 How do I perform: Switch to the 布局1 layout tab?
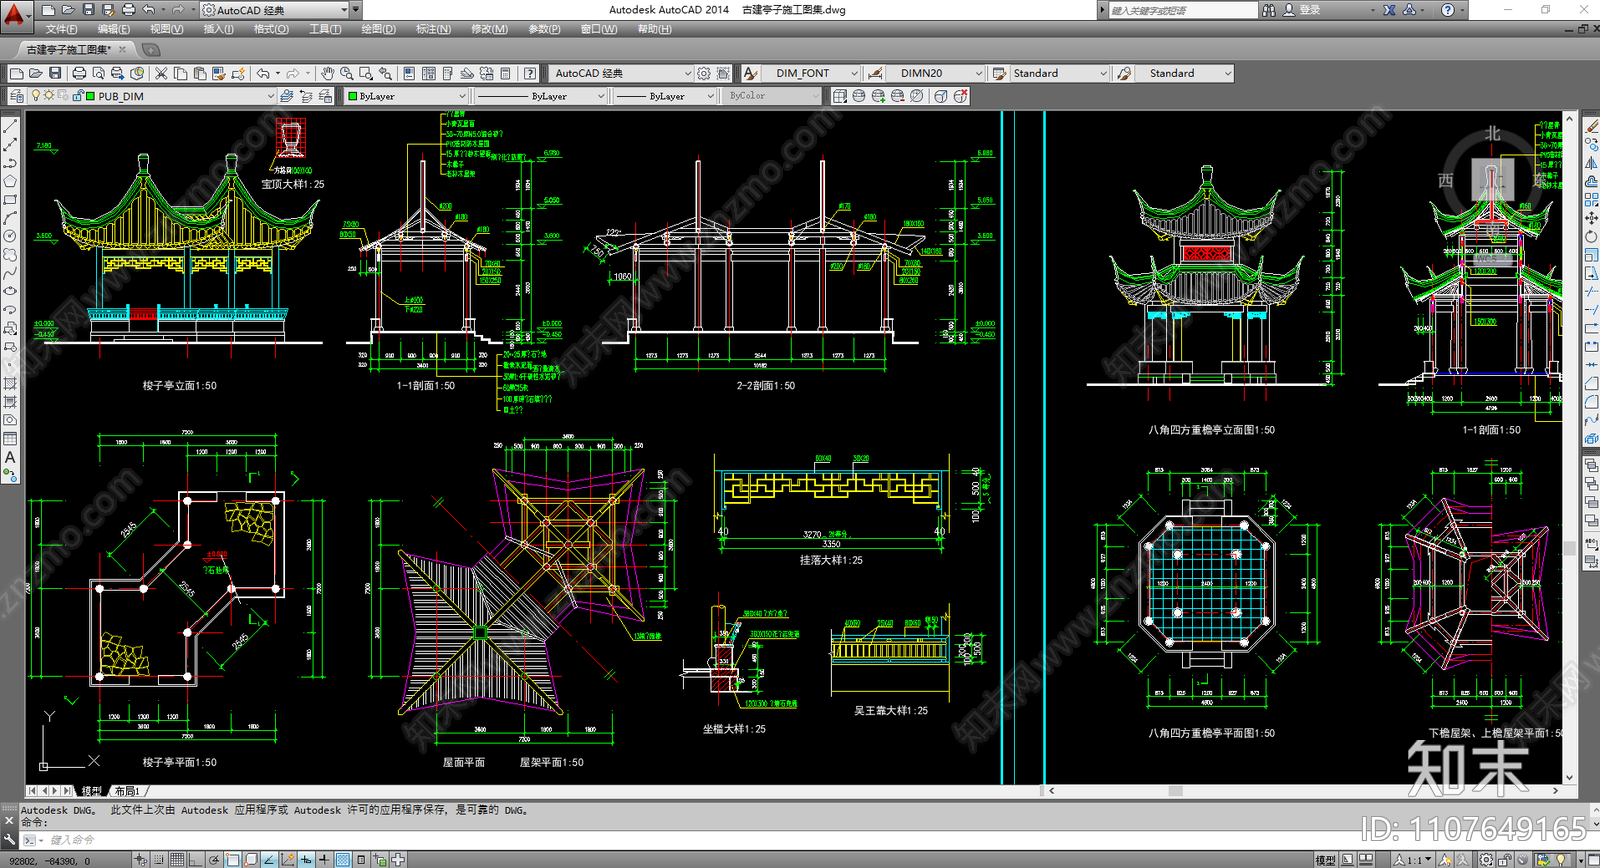(x=128, y=791)
